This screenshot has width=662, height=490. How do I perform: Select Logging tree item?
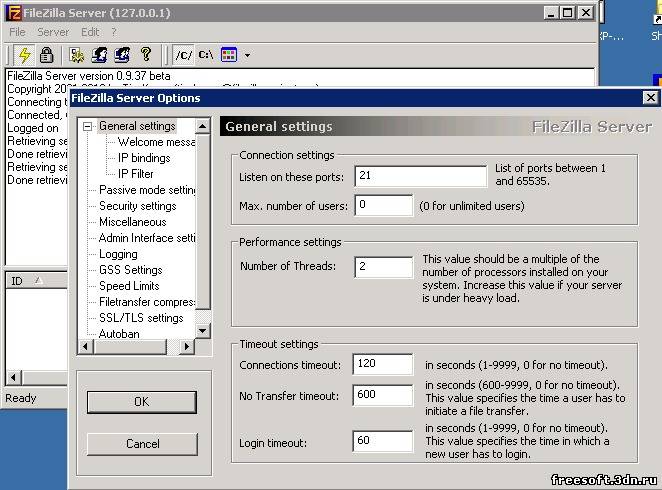[118, 254]
